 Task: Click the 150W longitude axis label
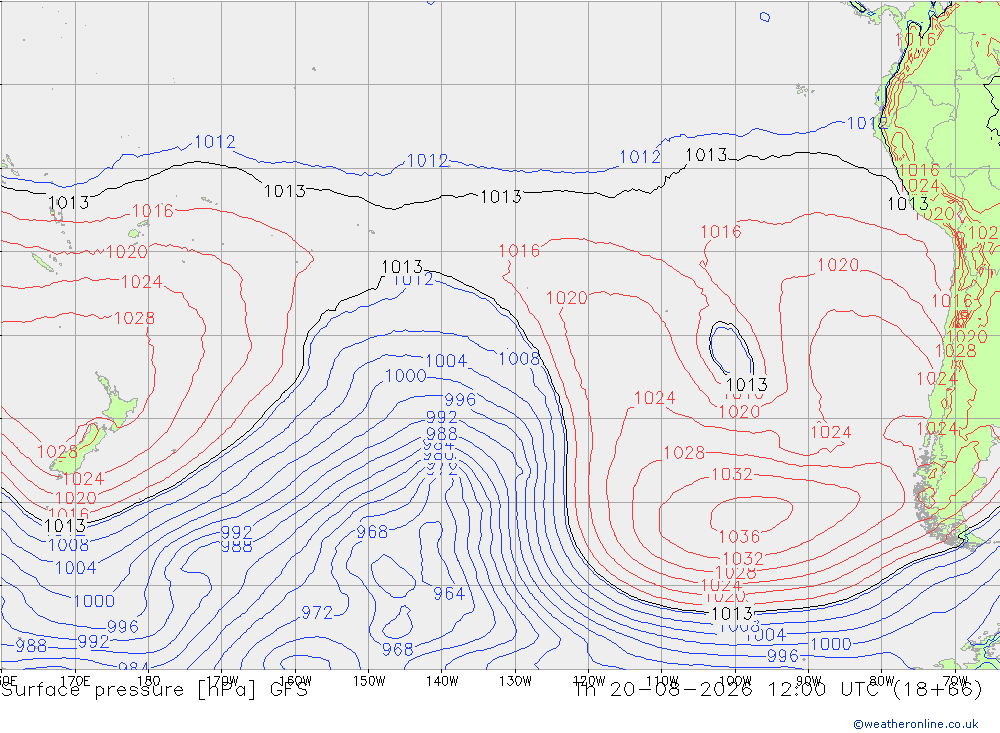point(369,681)
